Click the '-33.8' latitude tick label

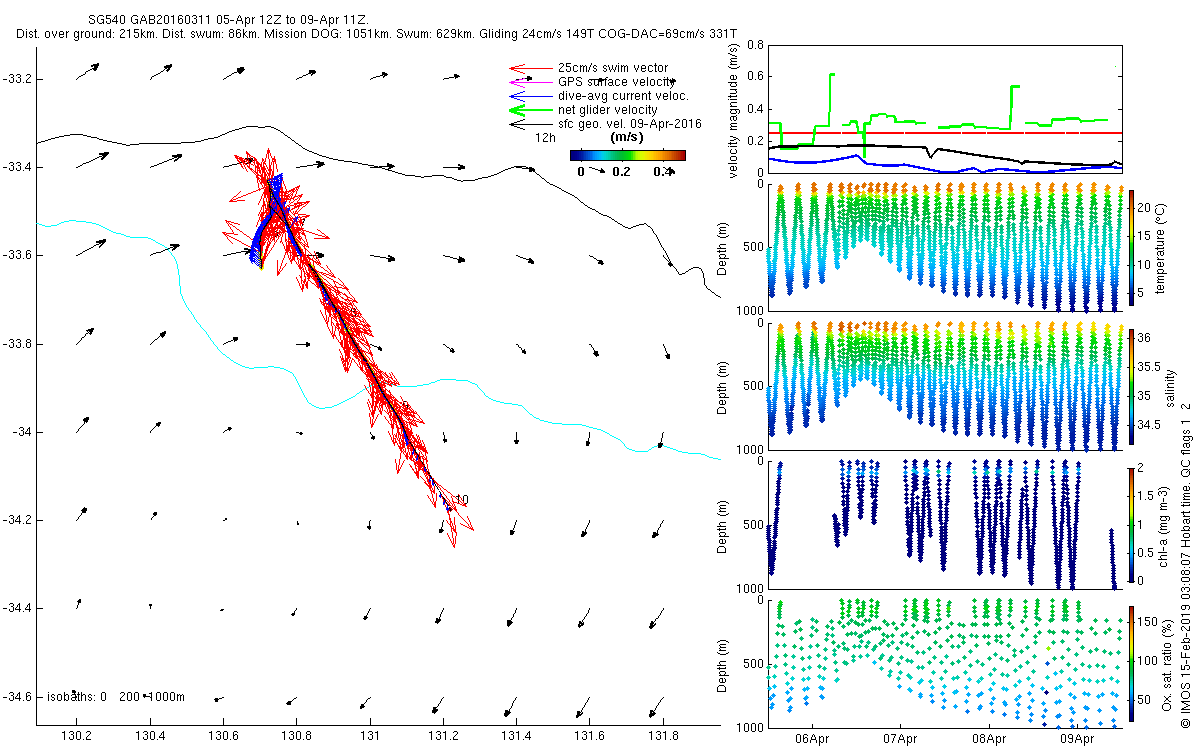[17, 344]
